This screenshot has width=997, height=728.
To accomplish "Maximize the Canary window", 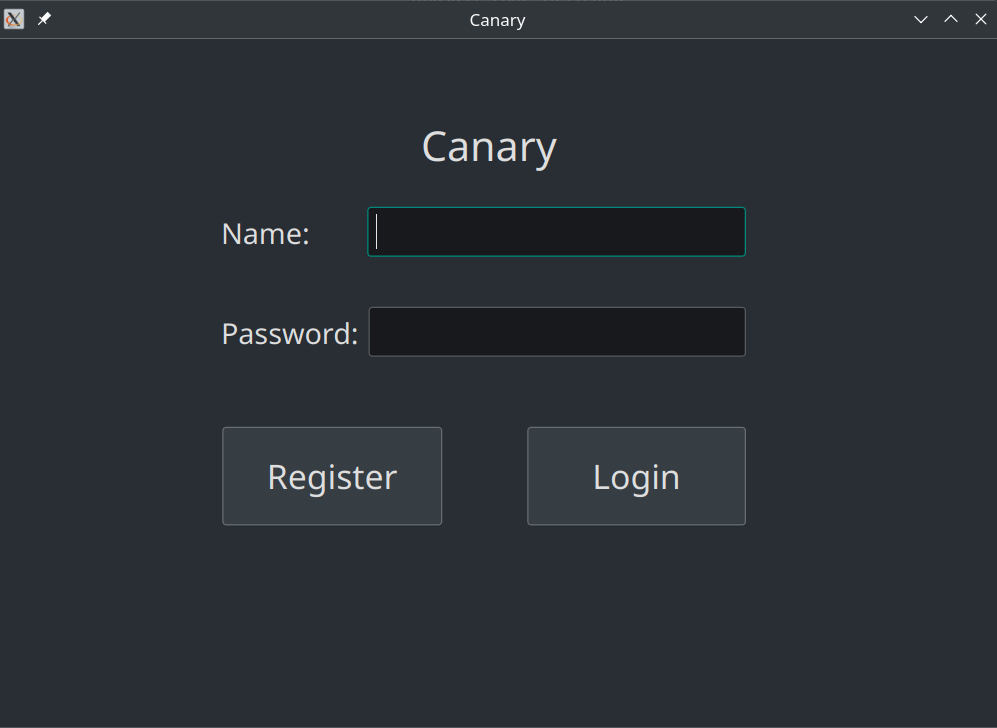I will click(x=951, y=19).
